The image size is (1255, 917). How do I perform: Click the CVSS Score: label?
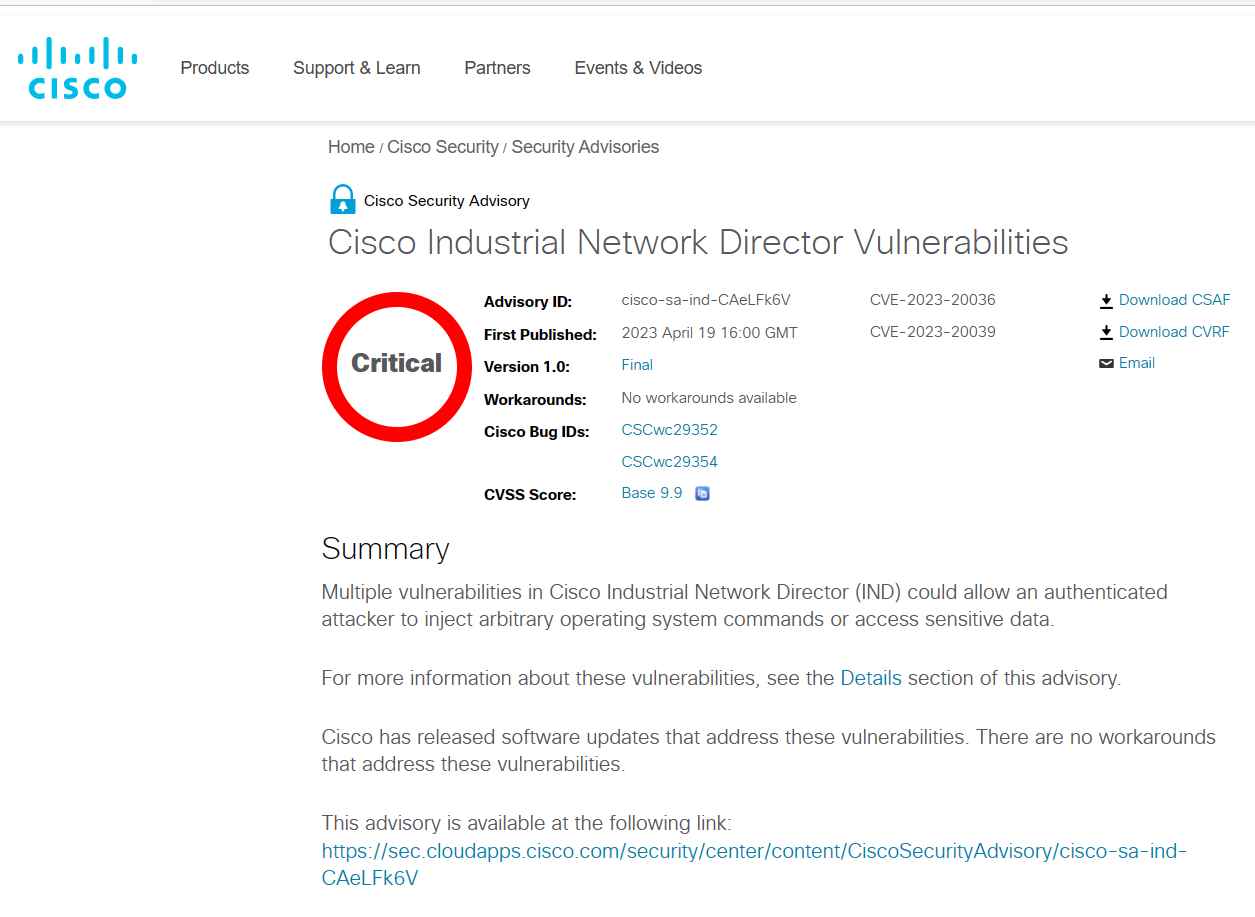click(530, 495)
